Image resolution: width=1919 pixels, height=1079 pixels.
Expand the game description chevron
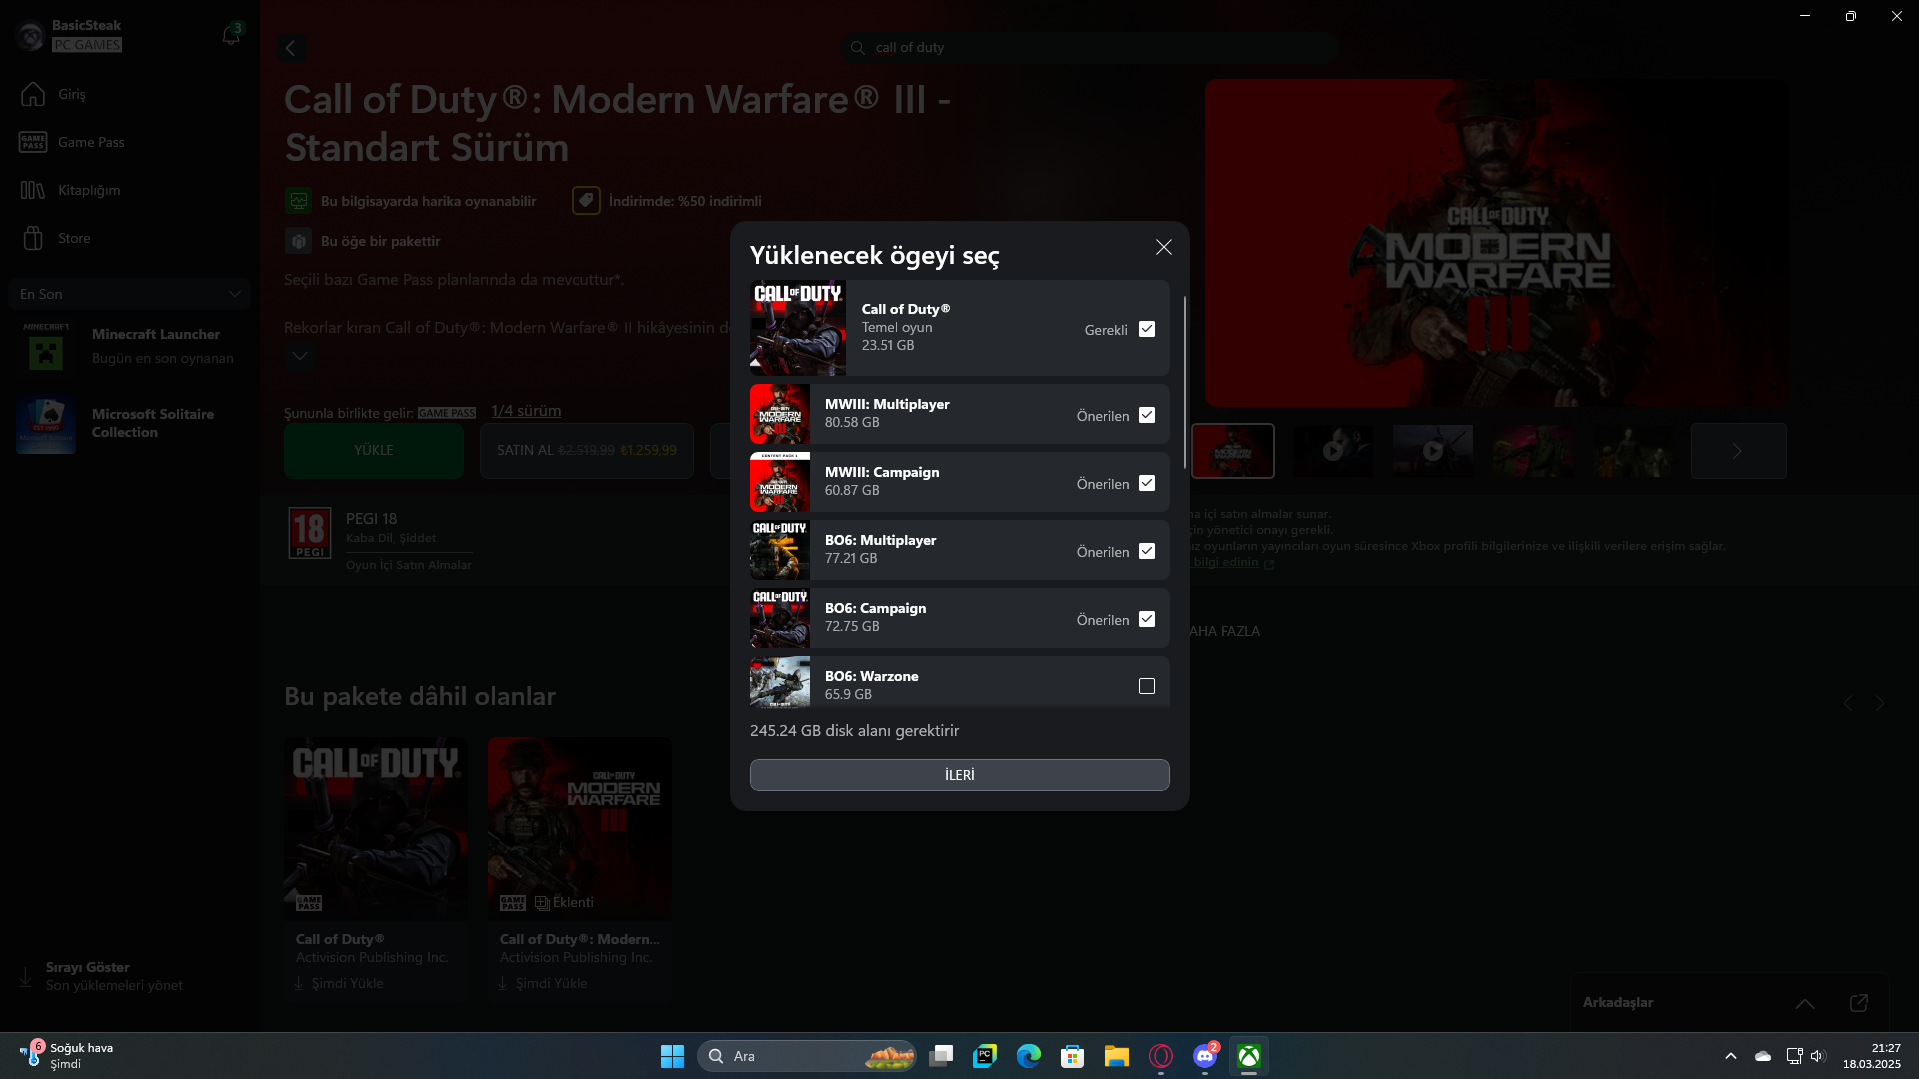click(x=299, y=356)
